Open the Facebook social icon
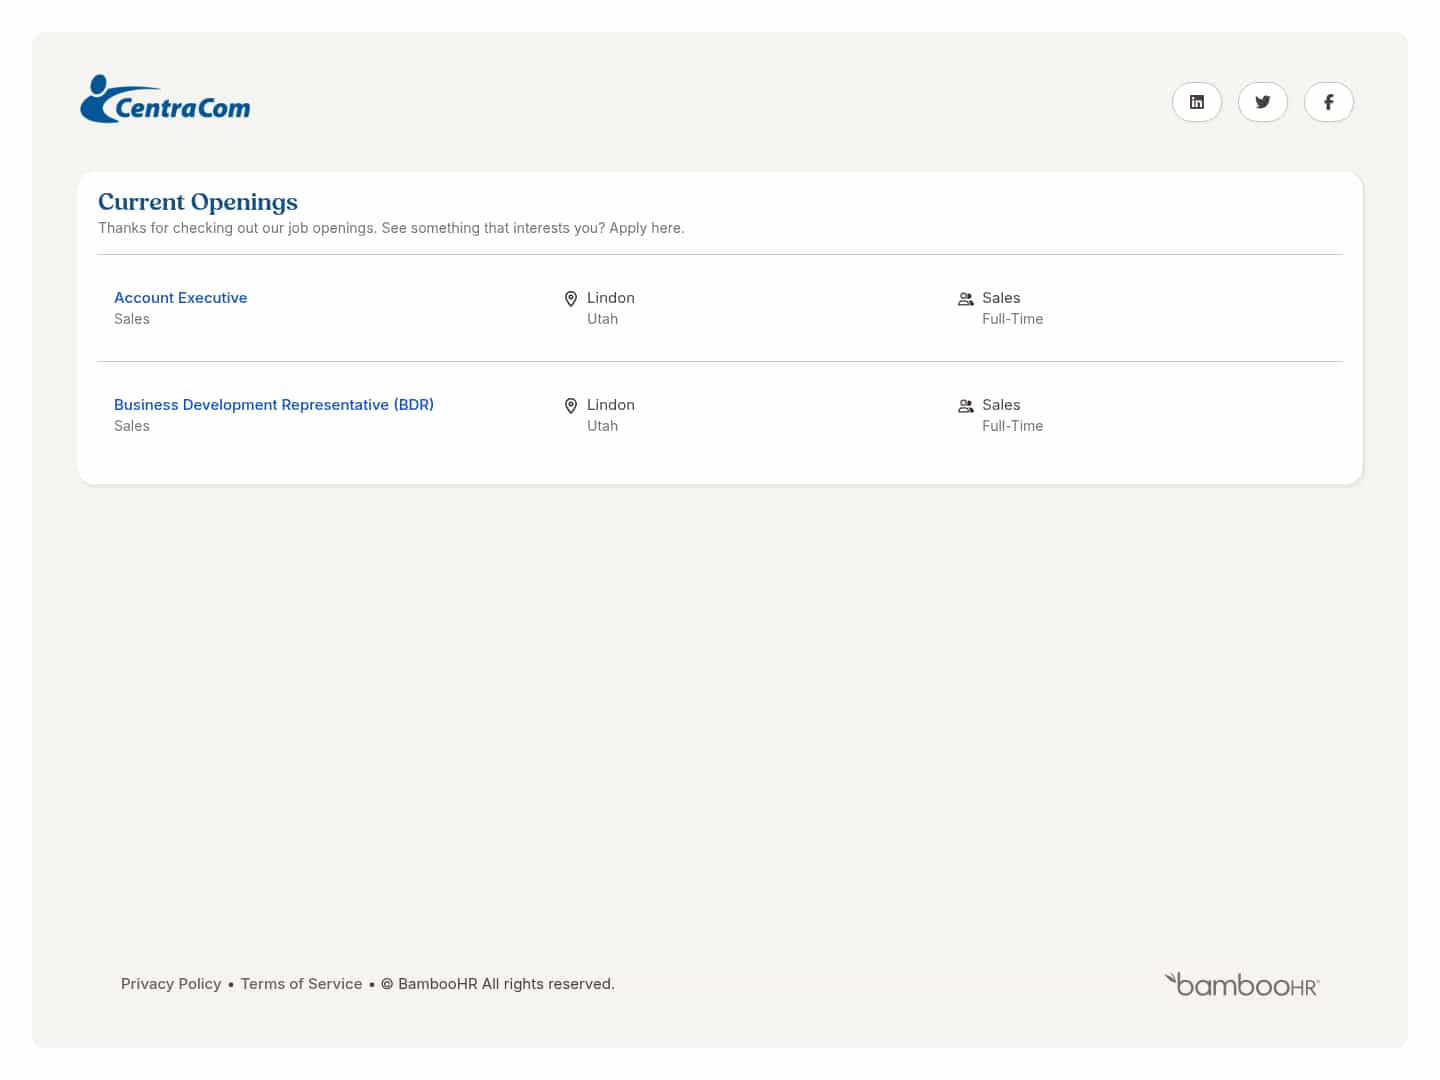Screen dimensions: 1440x1080 coord(1328,102)
